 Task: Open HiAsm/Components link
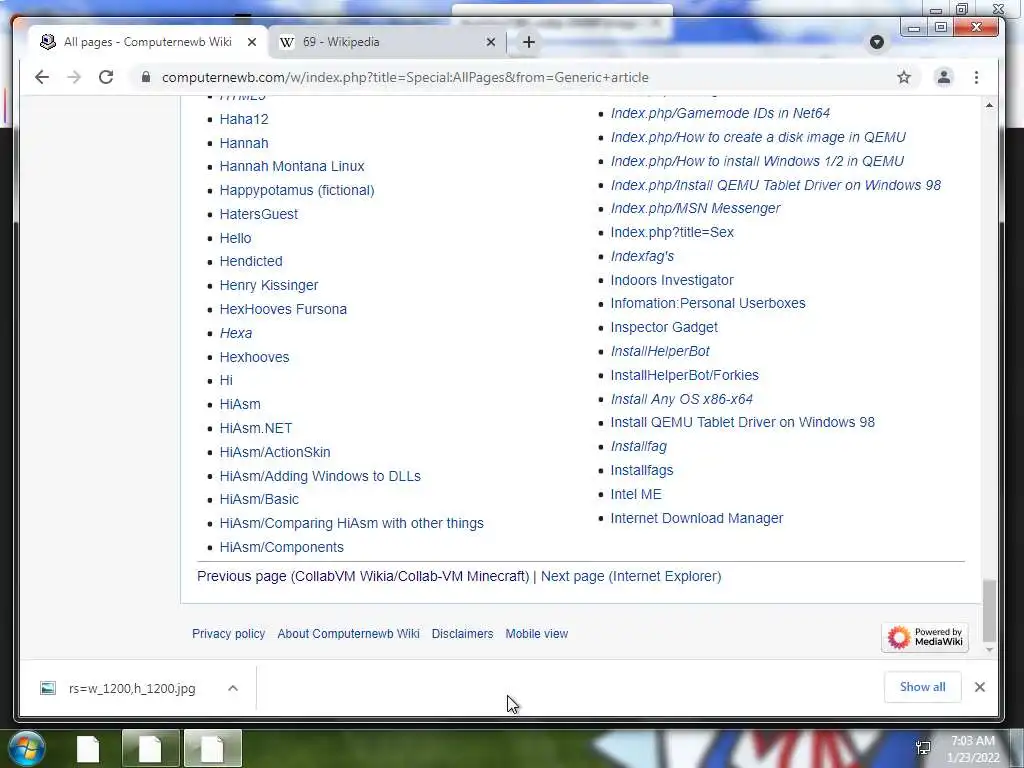coord(281,547)
